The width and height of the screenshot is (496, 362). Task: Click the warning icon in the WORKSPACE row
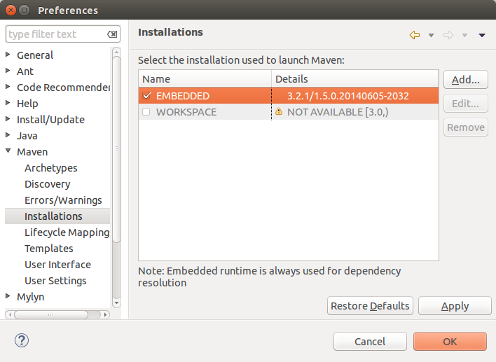tap(279, 112)
